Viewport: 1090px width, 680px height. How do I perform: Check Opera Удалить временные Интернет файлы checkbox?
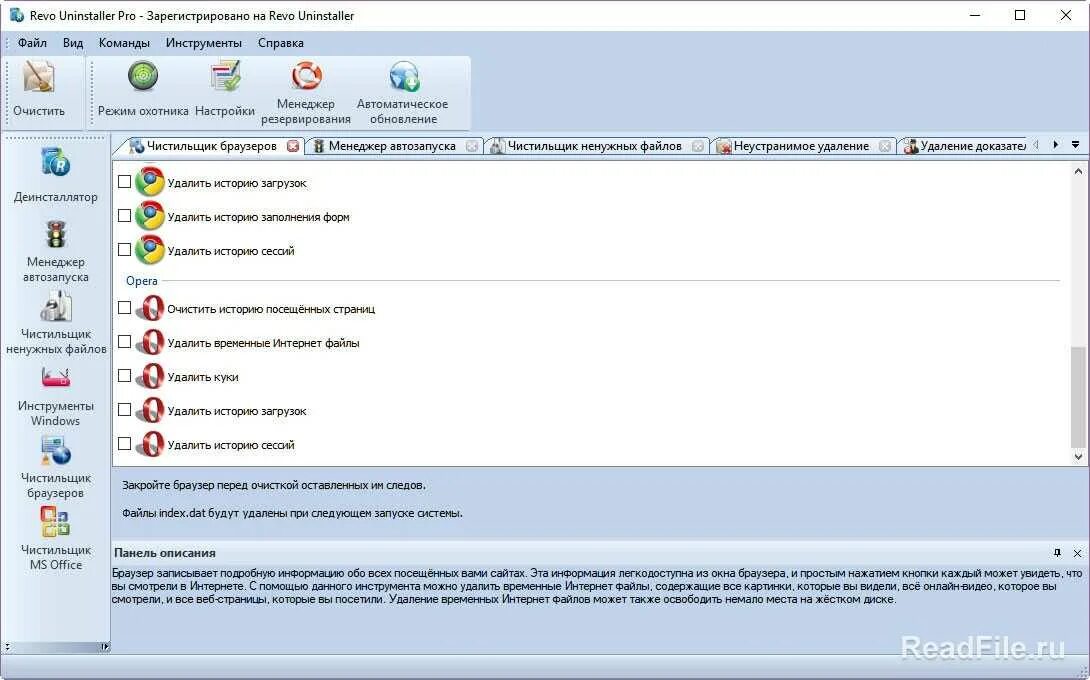(x=124, y=341)
